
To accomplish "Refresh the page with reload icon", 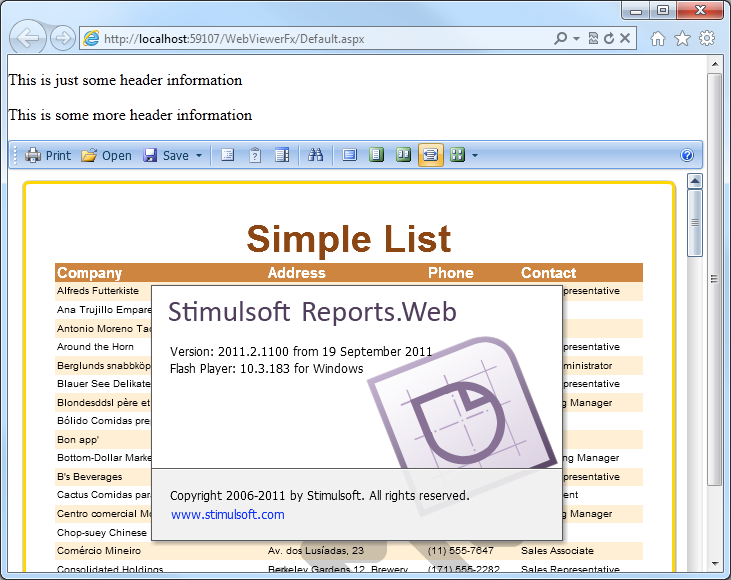I will pos(609,38).
